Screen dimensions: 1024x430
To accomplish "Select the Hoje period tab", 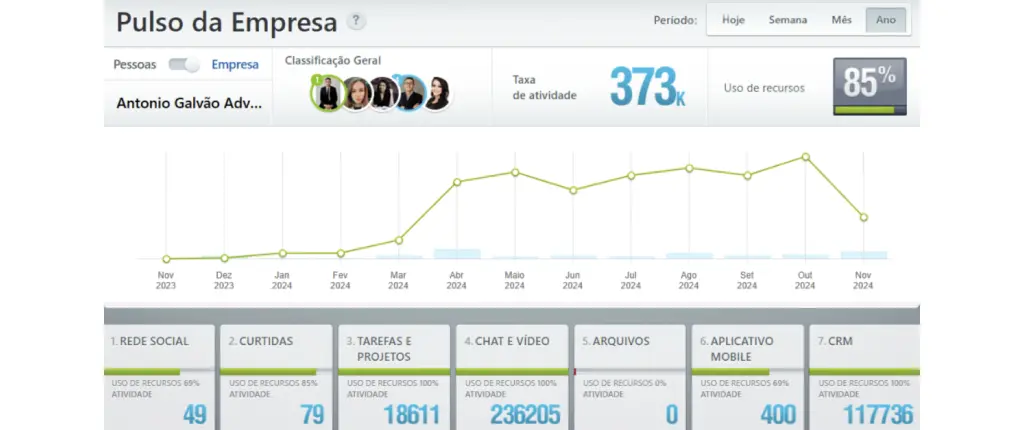I will coord(733,20).
